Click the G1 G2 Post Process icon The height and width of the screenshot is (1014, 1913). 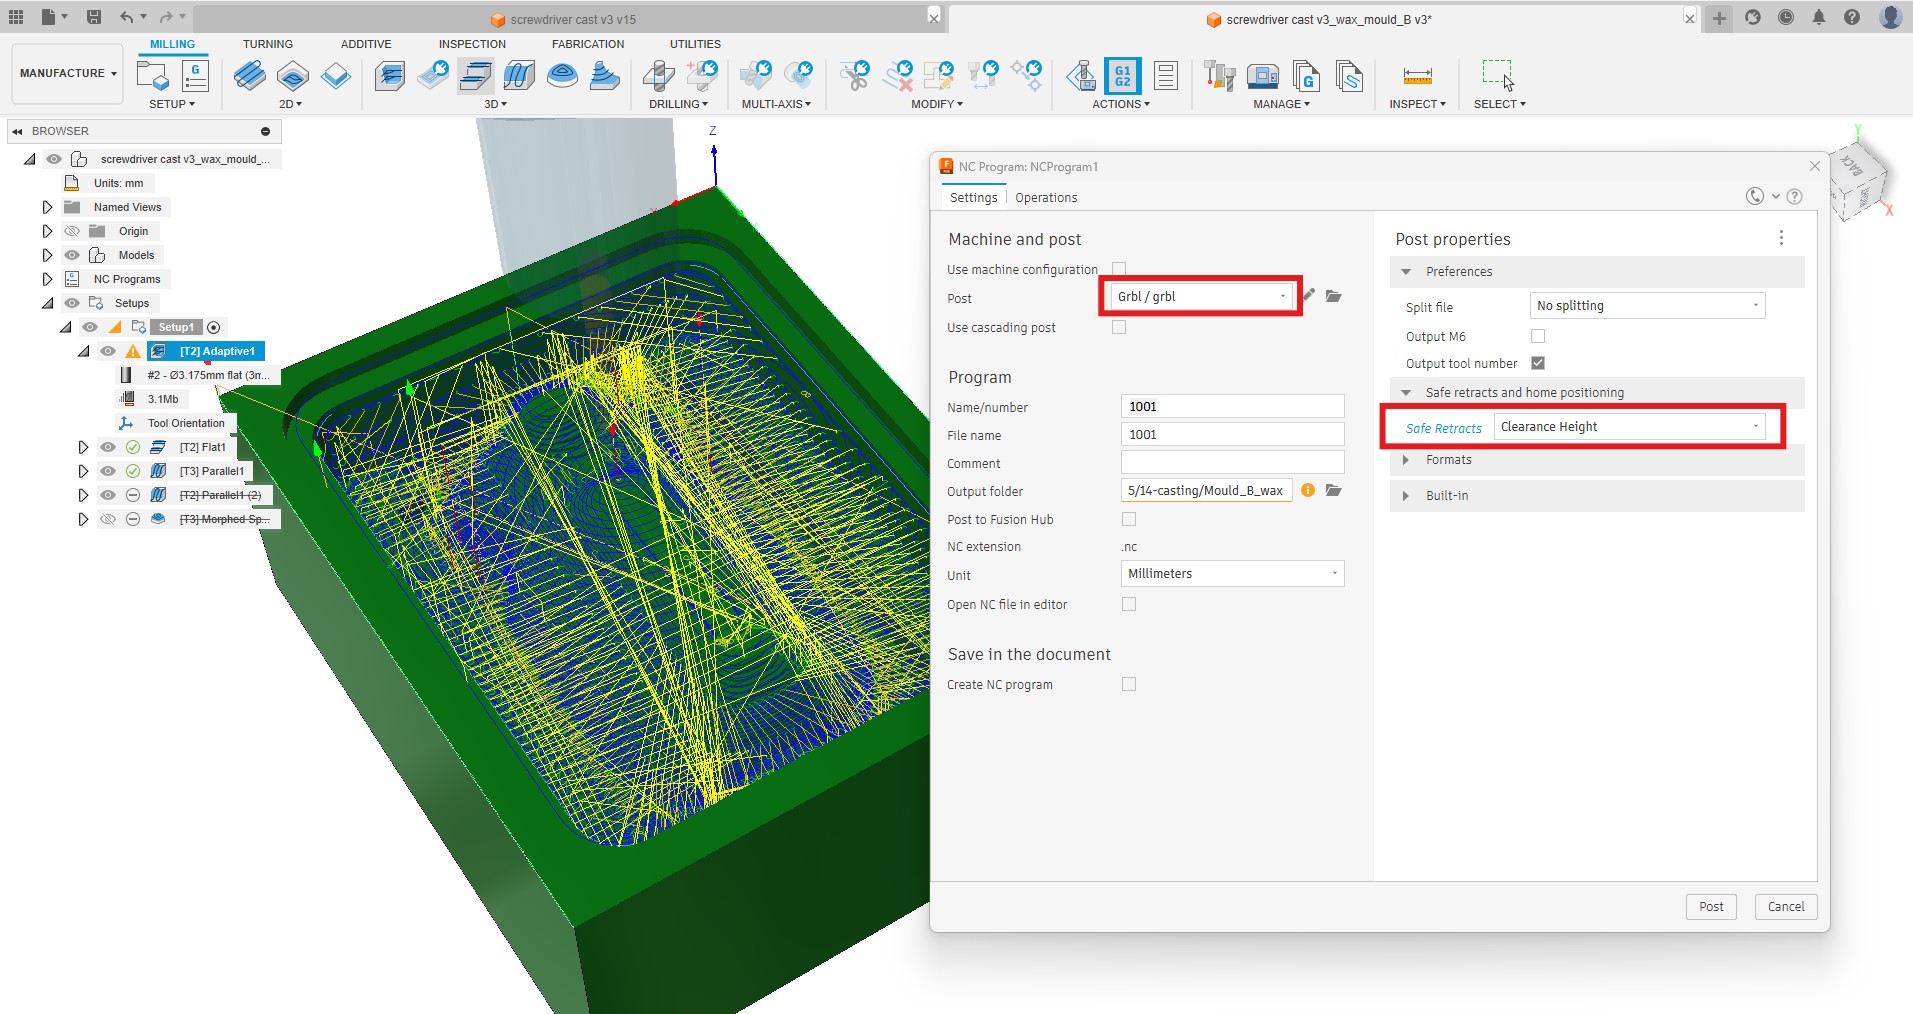(1123, 76)
